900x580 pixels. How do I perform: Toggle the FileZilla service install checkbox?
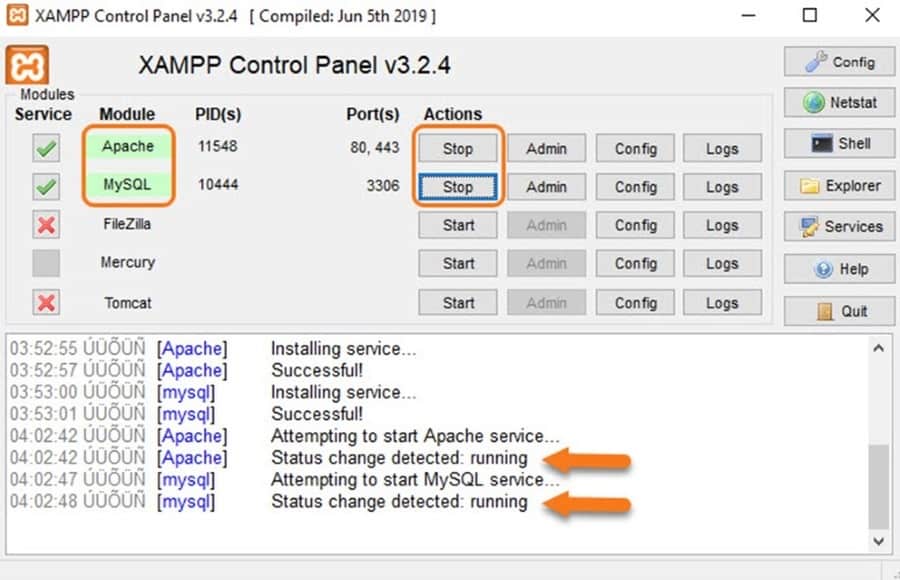[x=46, y=225]
